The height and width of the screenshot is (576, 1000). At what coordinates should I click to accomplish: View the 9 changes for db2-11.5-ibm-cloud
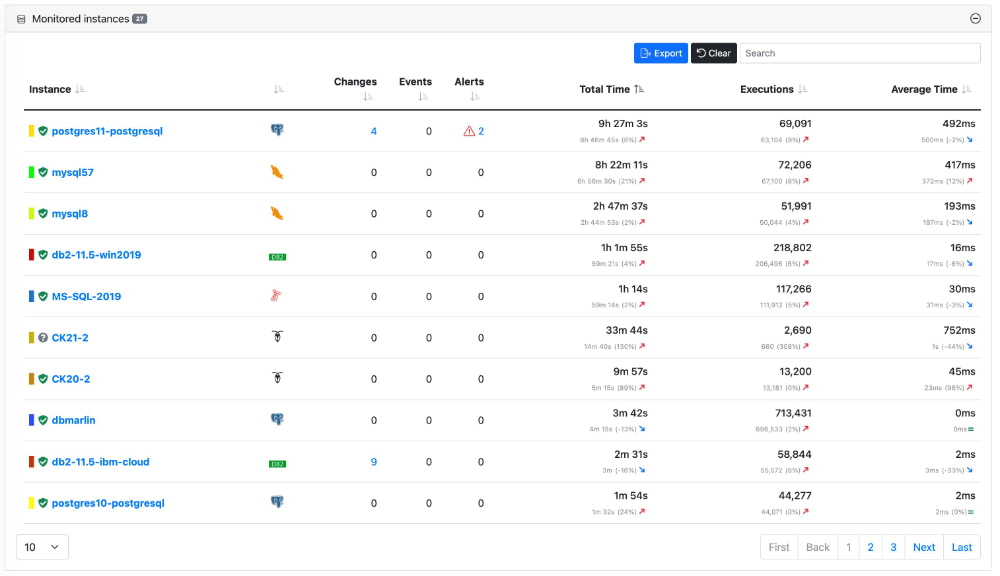[x=374, y=462]
